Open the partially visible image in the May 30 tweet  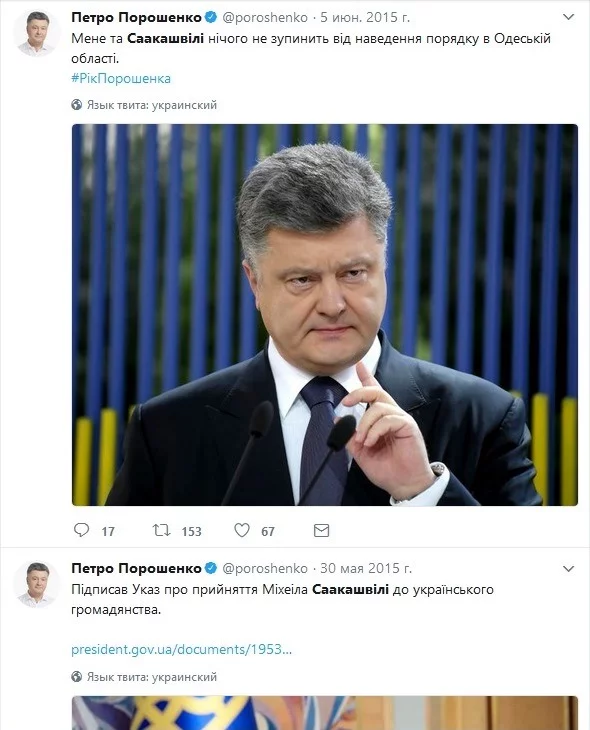pos(325,713)
